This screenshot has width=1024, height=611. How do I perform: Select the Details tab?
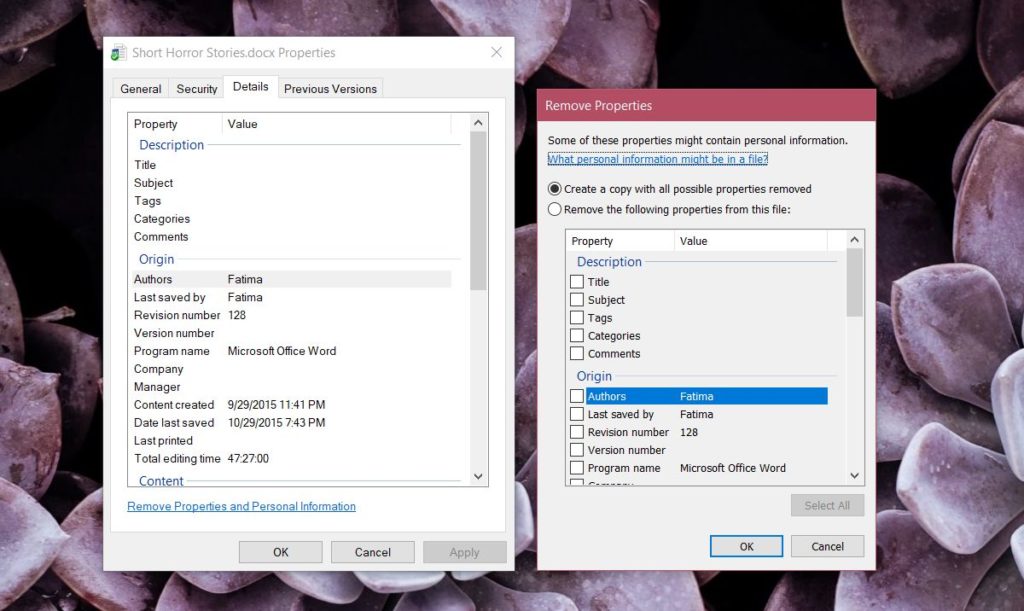coord(250,86)
